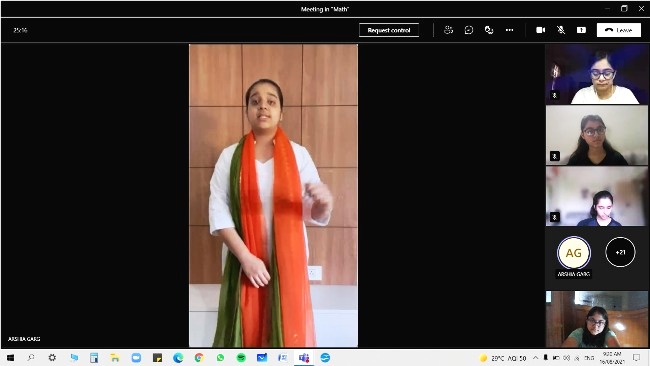Select participant video of girl looking down
This screenshot has width=650, height=366.
tap(597, 196)
